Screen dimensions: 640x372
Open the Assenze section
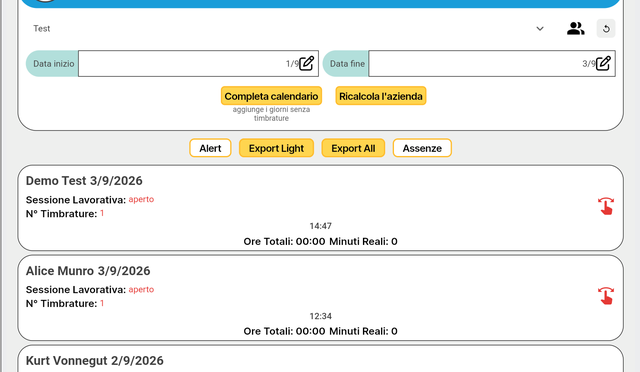422,148
